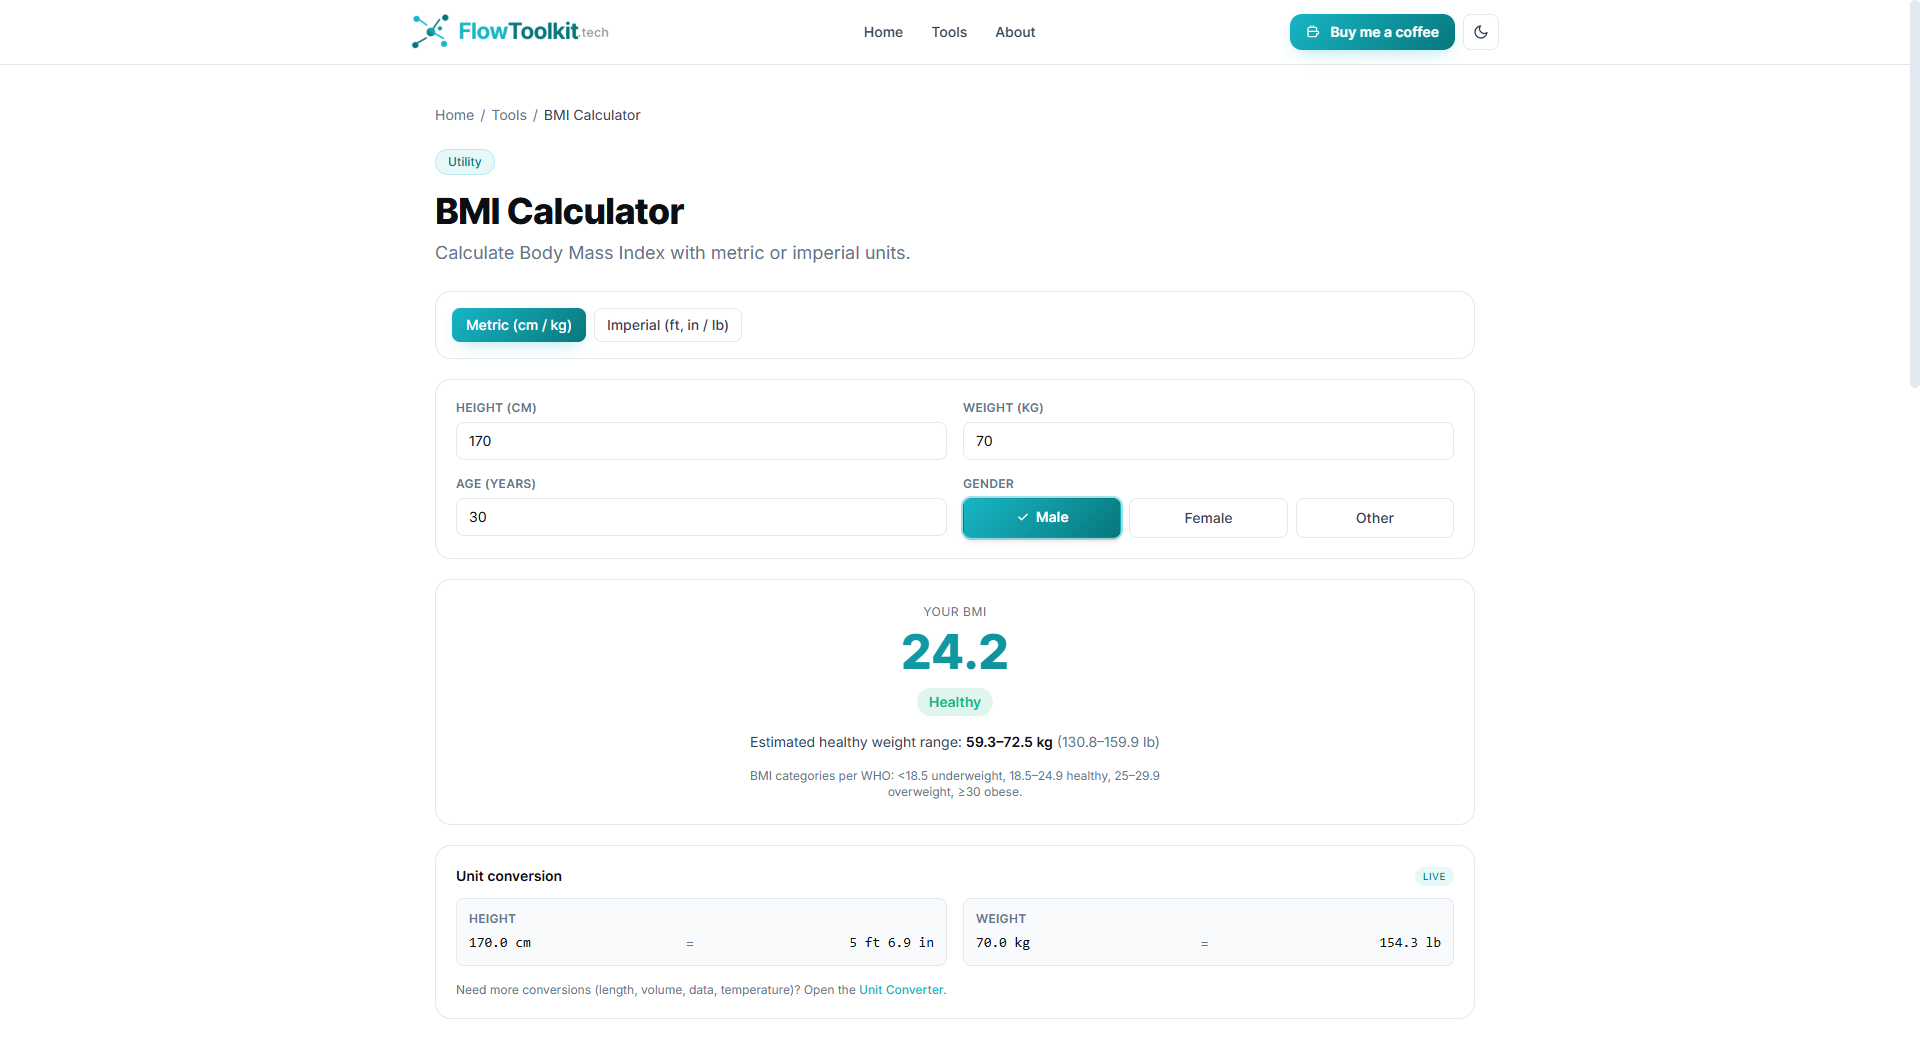Open the Home nav menu item
Viewport: 1920px width, 1039px height.
[883, 32]
